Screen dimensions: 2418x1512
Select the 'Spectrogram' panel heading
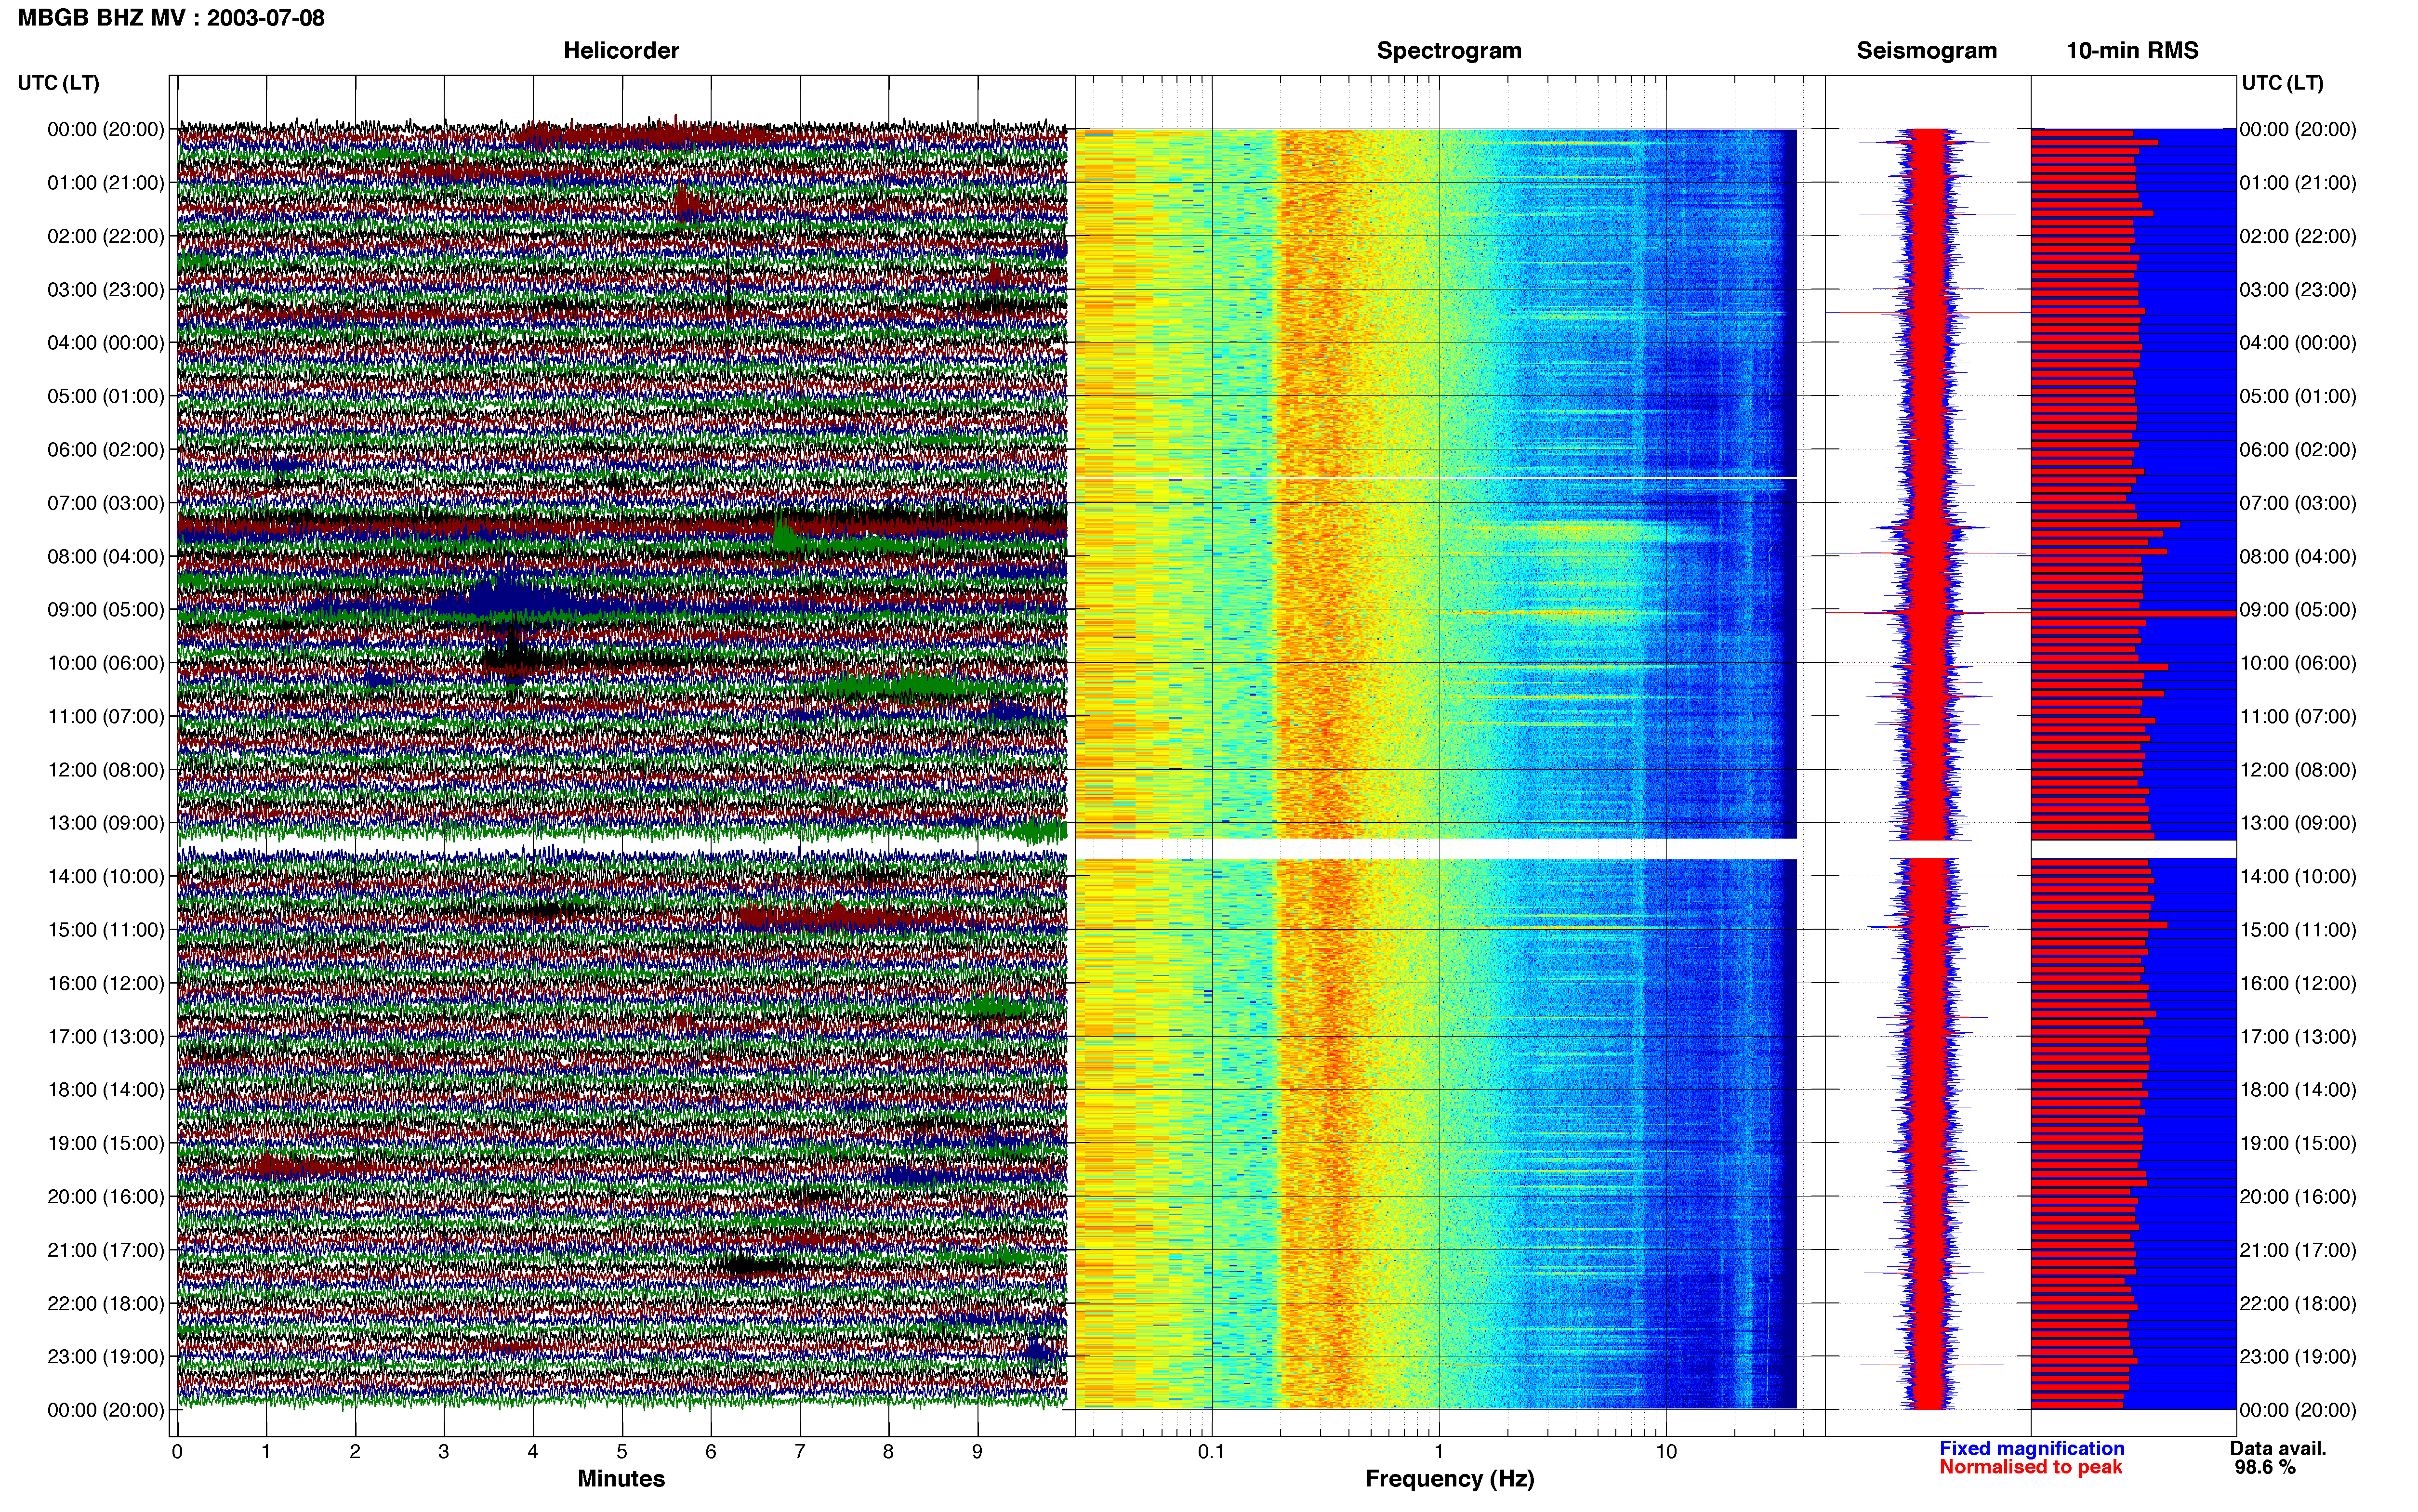[1449, 50]
